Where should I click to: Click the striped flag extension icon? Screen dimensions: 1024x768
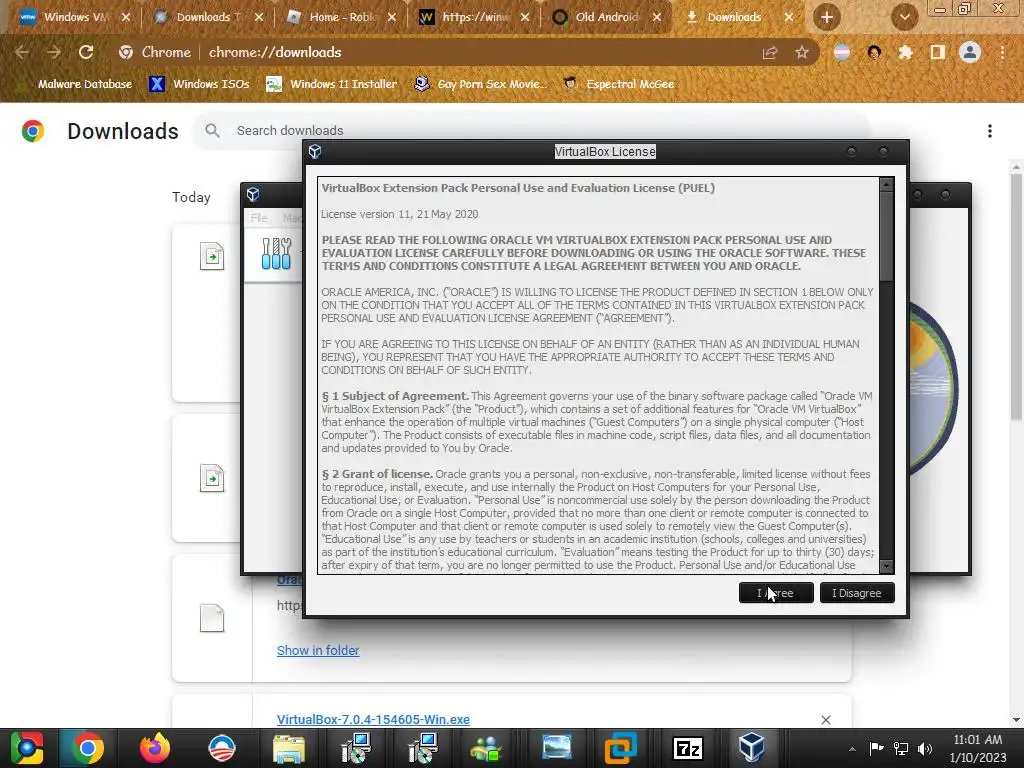pyautogui.click(x=842, y=52)
